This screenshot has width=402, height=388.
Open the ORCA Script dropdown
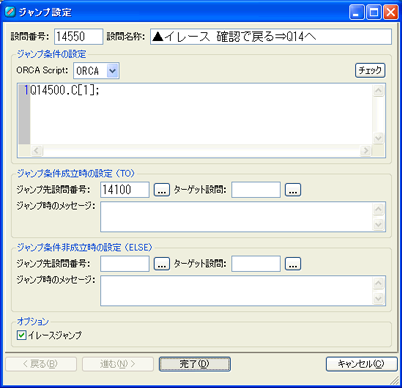coord(113,71)
